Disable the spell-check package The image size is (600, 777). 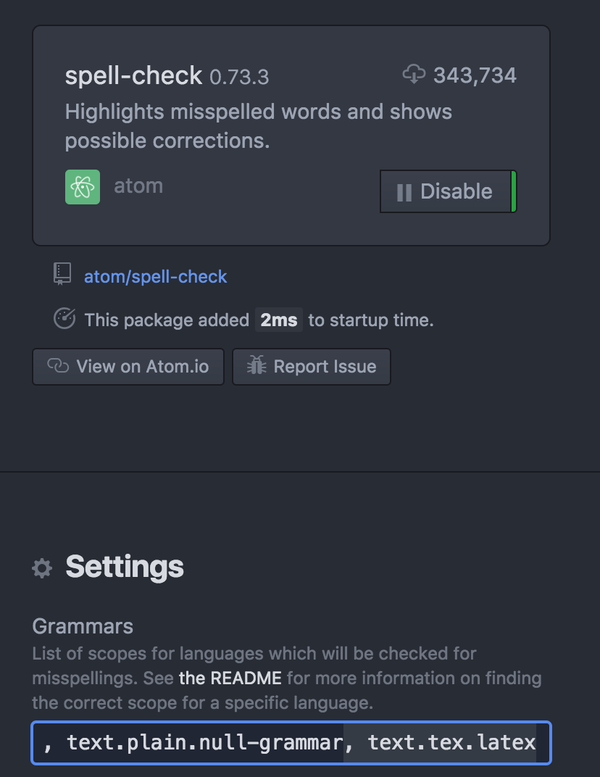pos(446,191)
